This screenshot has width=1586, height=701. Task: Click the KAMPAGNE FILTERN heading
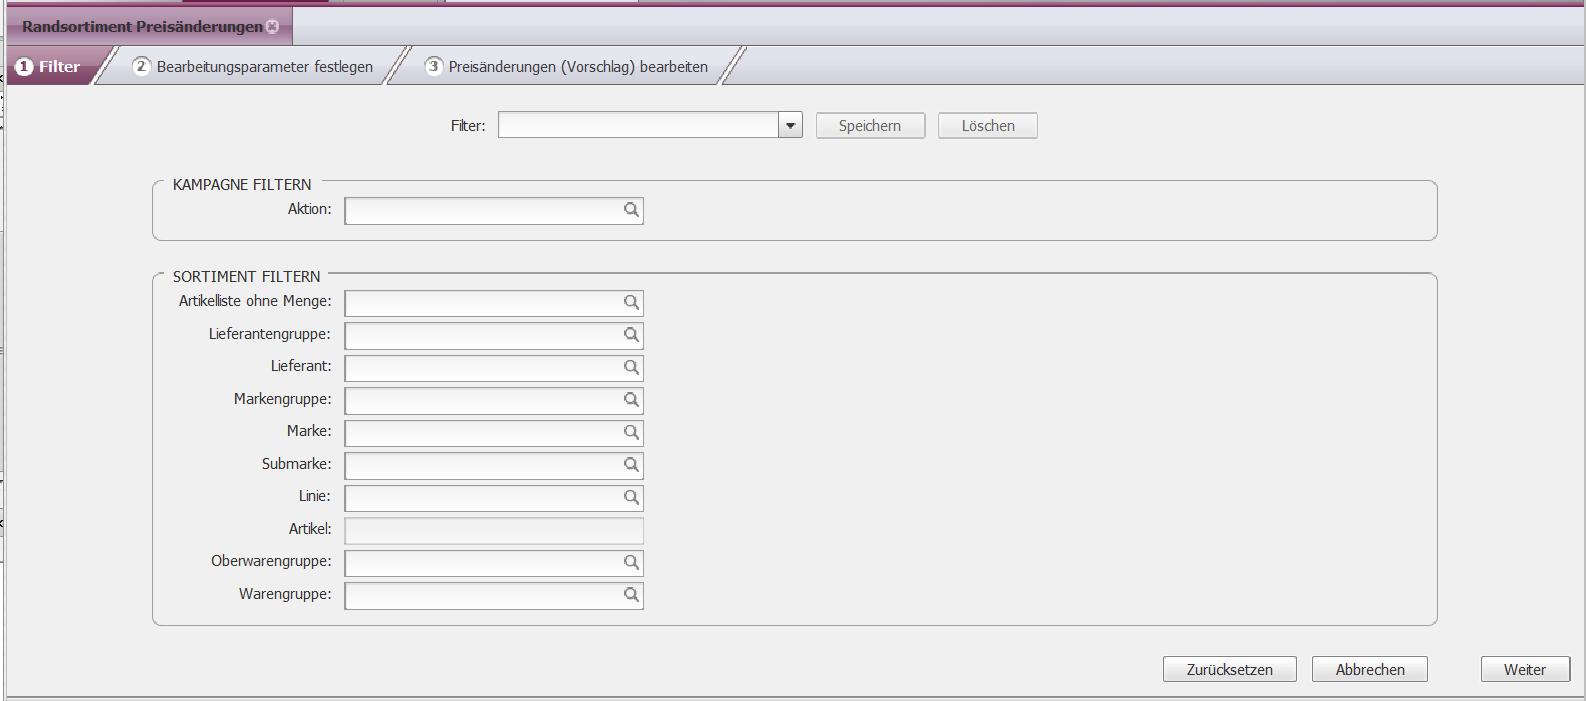point(242,185)
